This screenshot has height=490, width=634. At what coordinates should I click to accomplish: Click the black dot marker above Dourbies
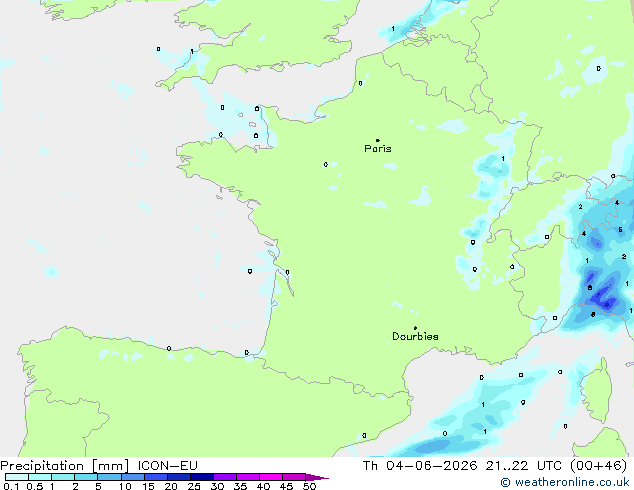coord(415,328)
